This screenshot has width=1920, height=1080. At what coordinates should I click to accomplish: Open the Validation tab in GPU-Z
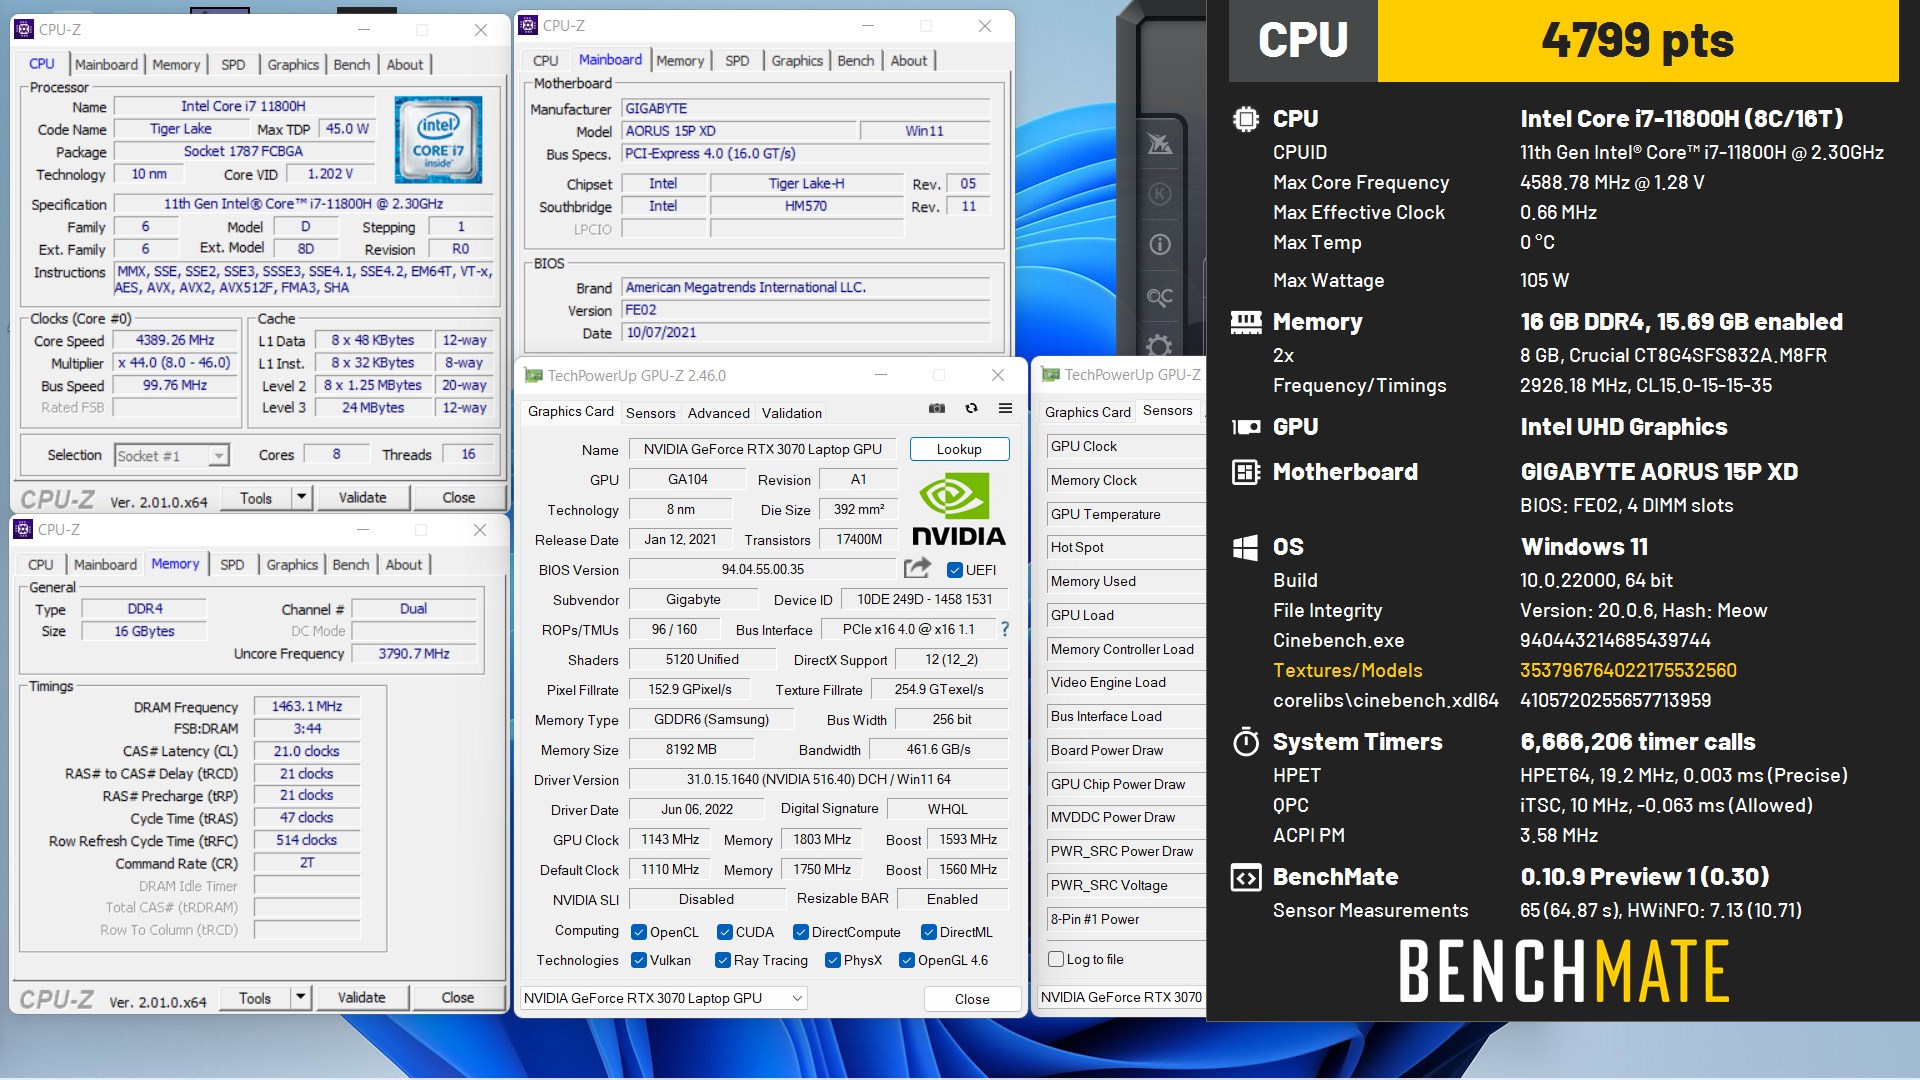[x=791, y=412]
